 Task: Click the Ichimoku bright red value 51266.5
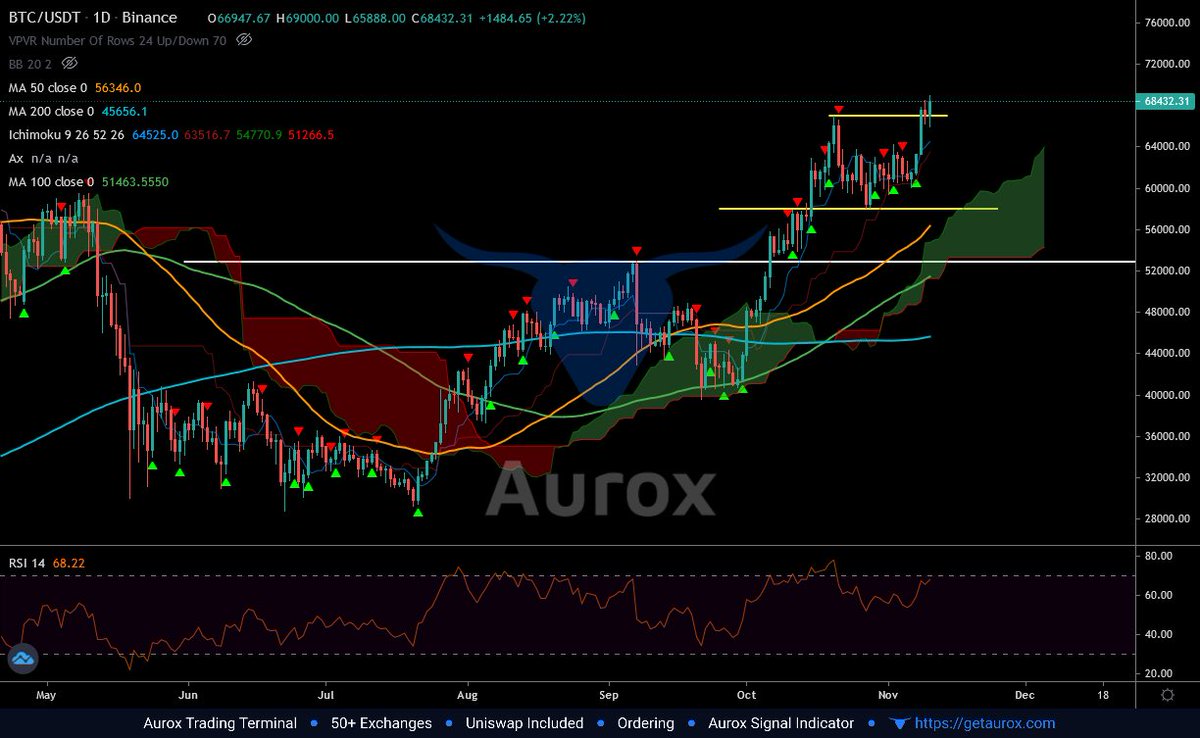pos(311,134)
